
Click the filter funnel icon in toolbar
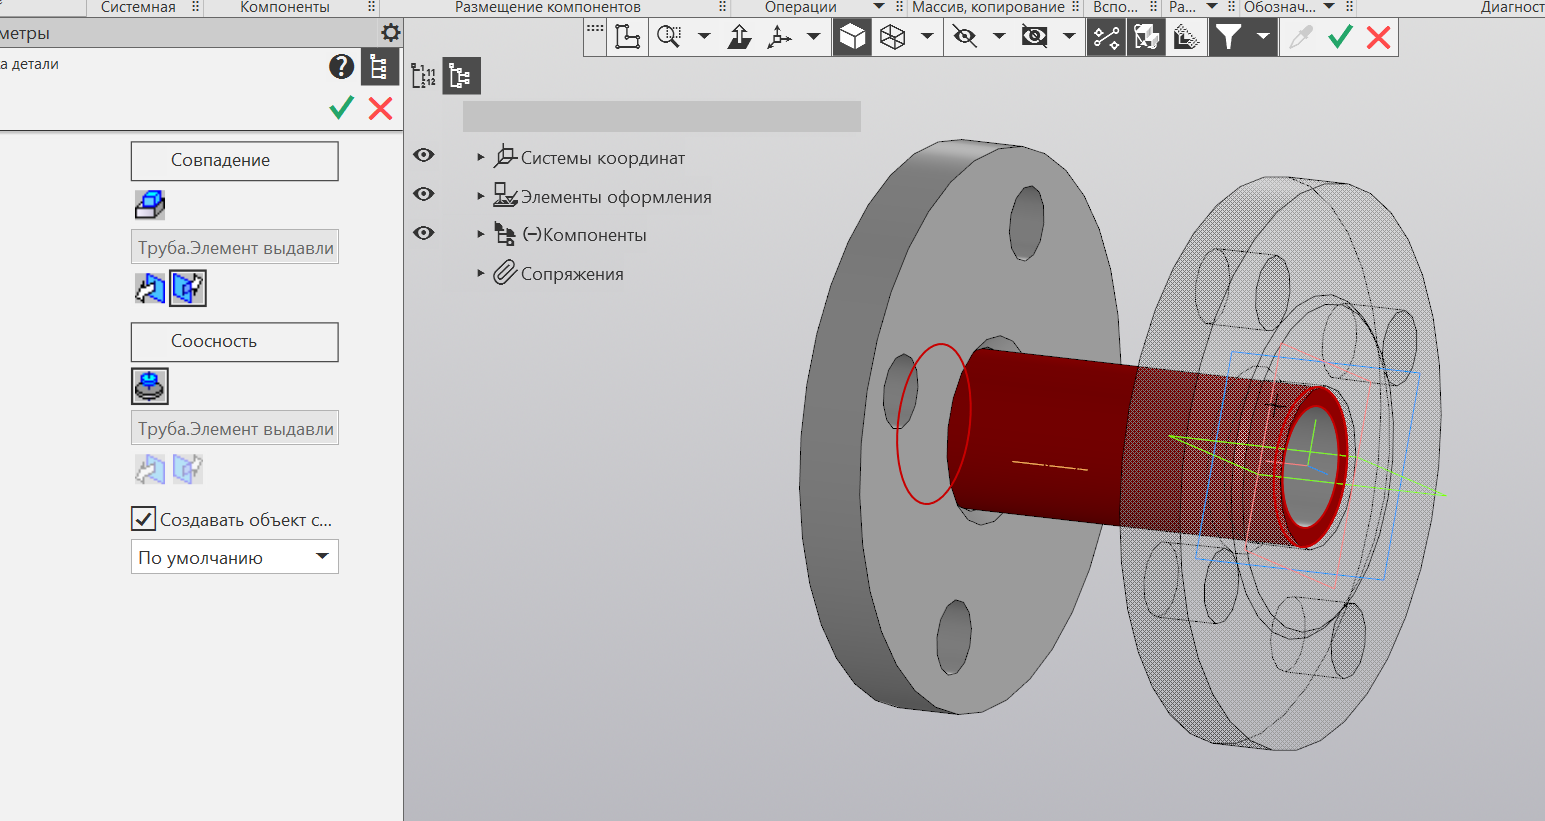[1228, 38]
